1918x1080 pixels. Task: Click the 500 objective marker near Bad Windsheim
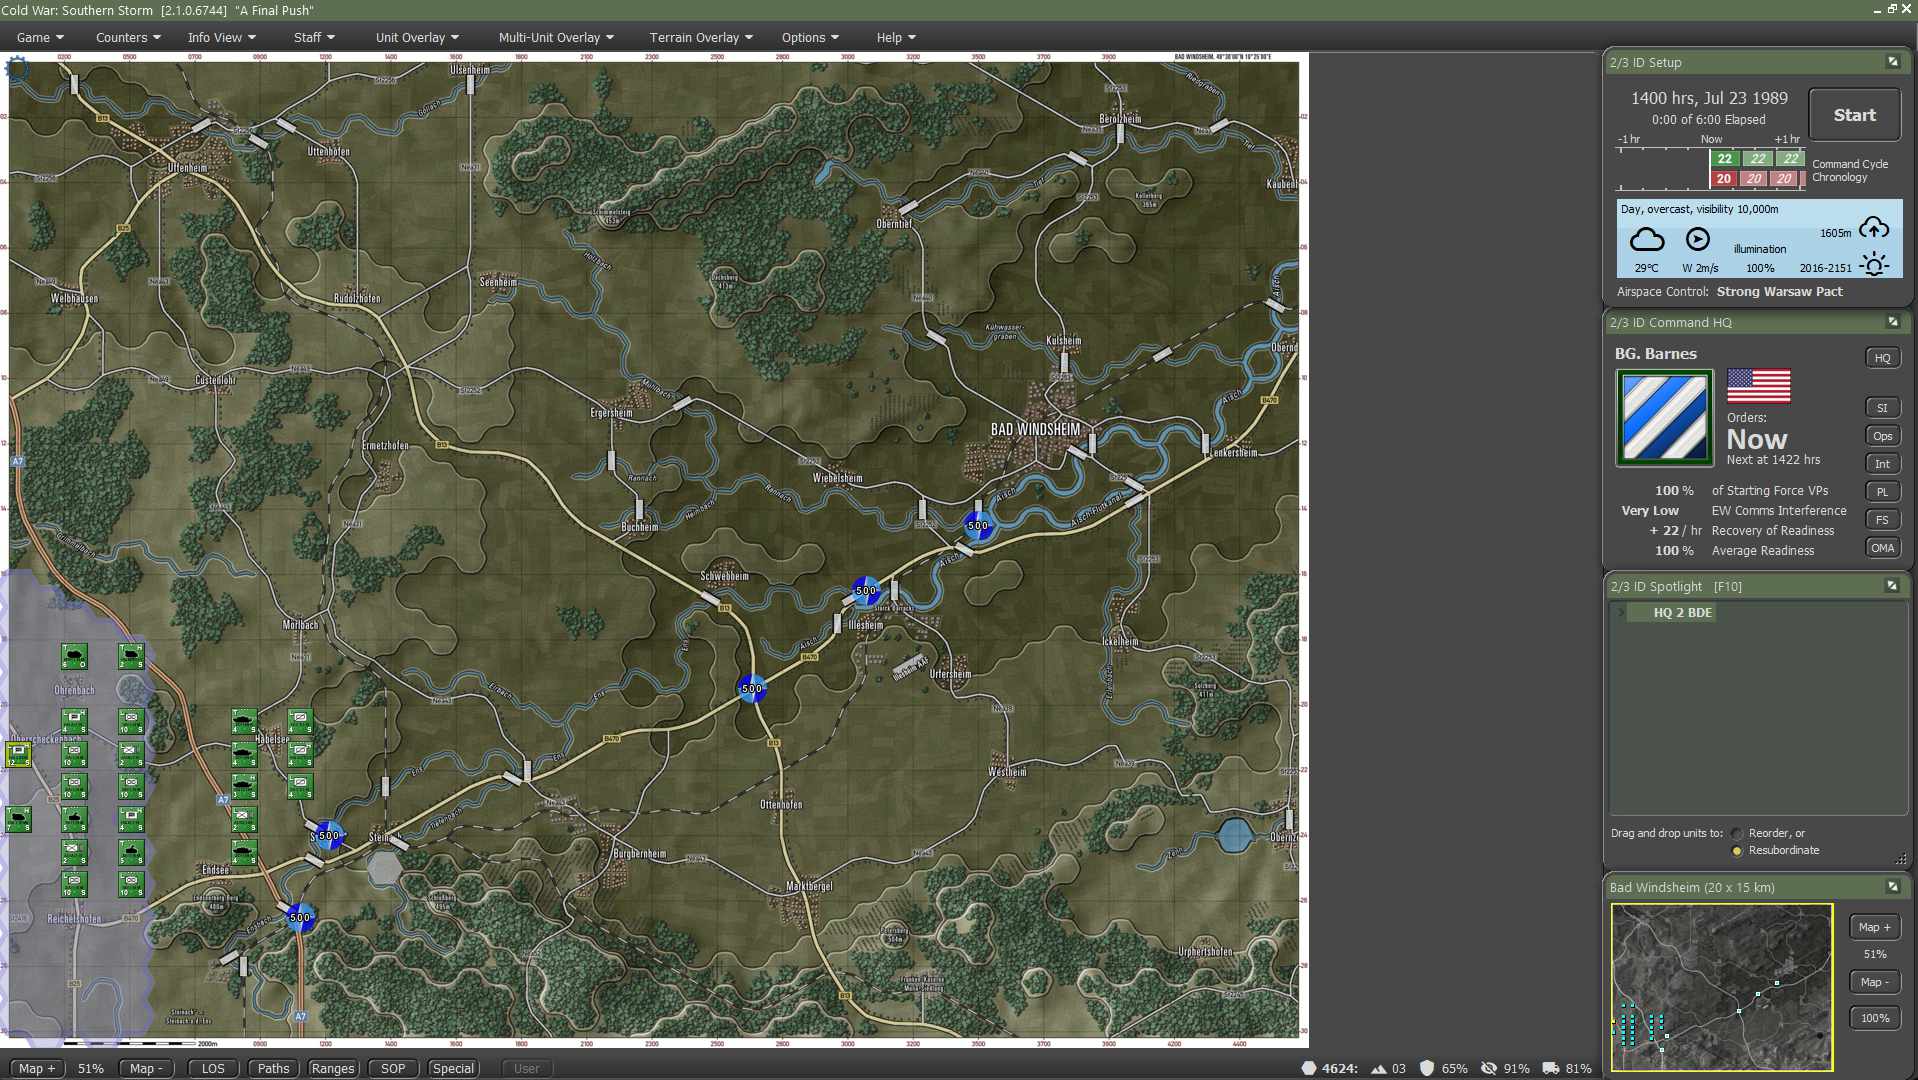[978, 525]
